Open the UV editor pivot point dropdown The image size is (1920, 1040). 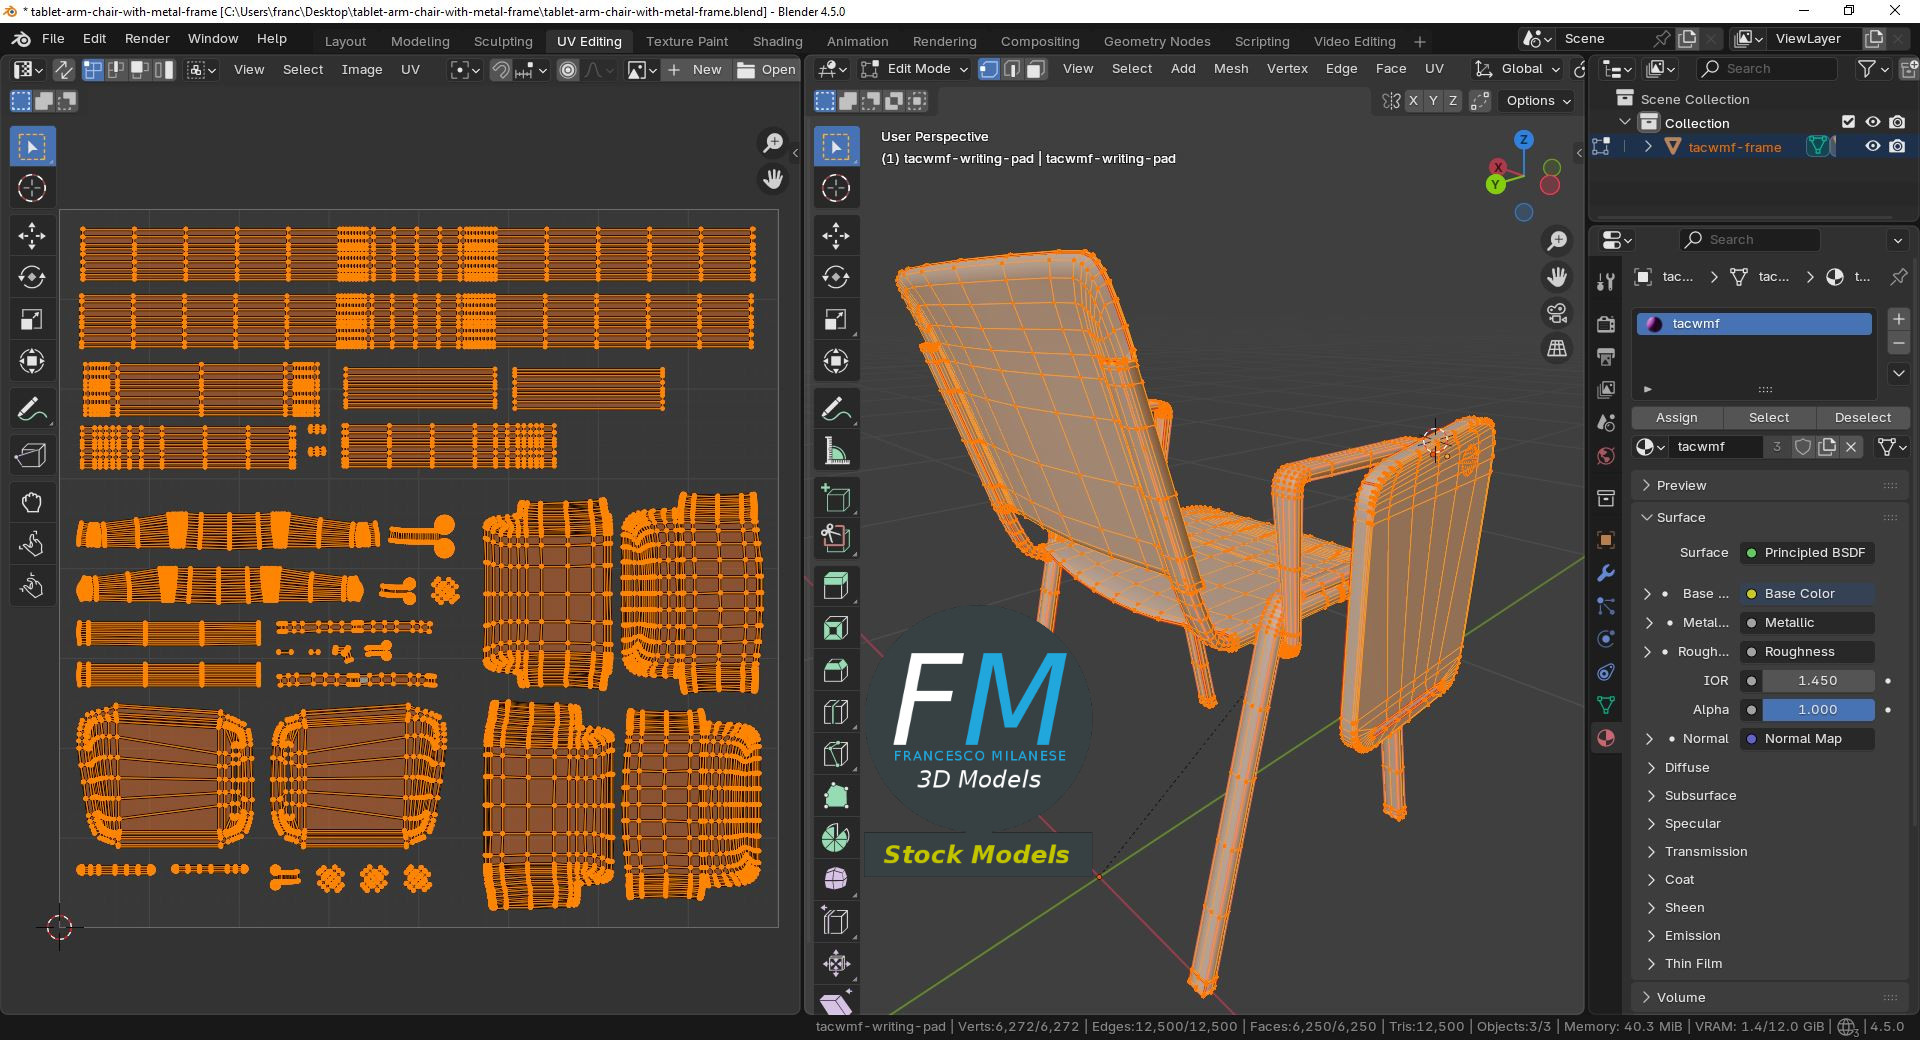click(x=465, y=70)
